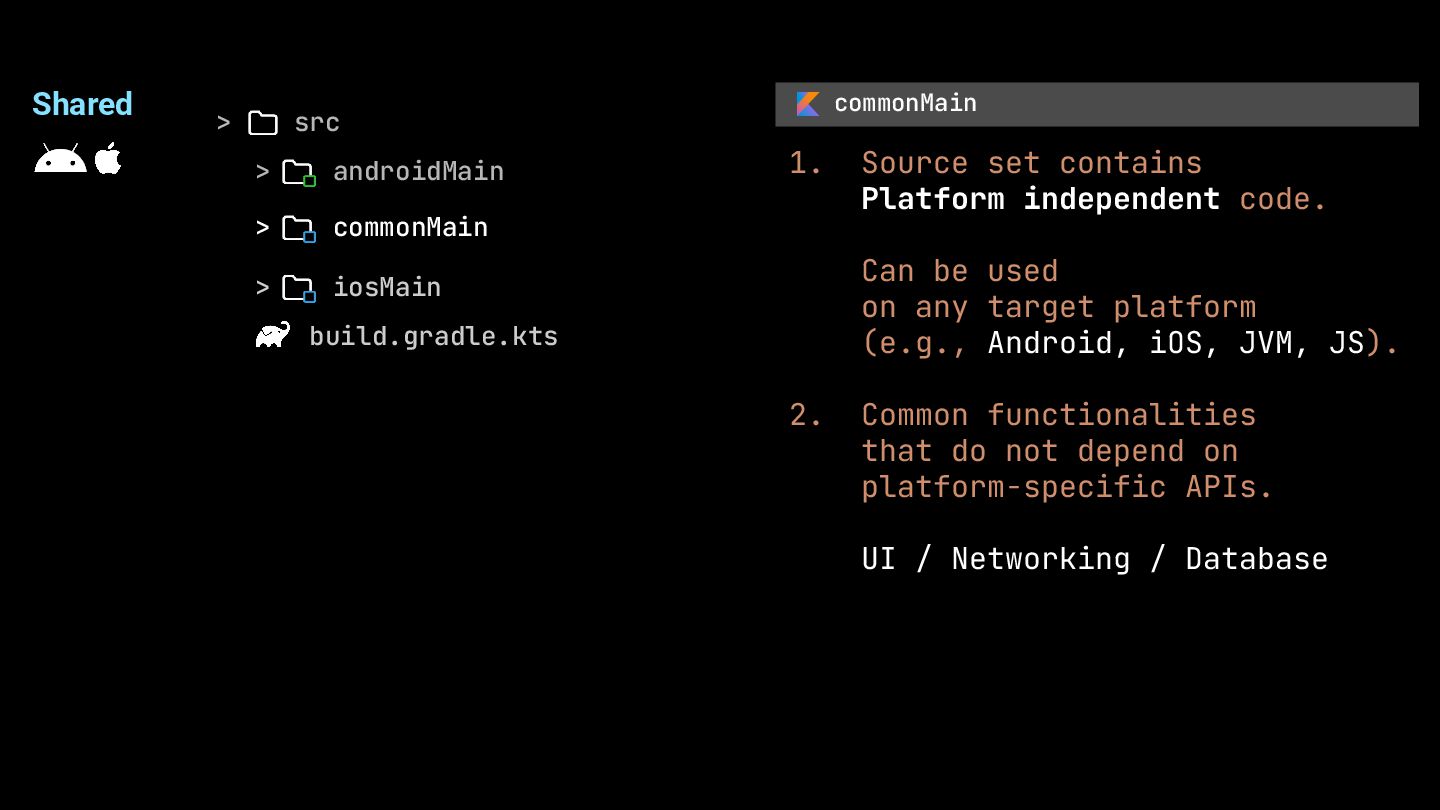Image resolution: width=1440 pixels, height=810 pixels.
Task: Click the androidMain folder icon
Action: click(298, 173)
